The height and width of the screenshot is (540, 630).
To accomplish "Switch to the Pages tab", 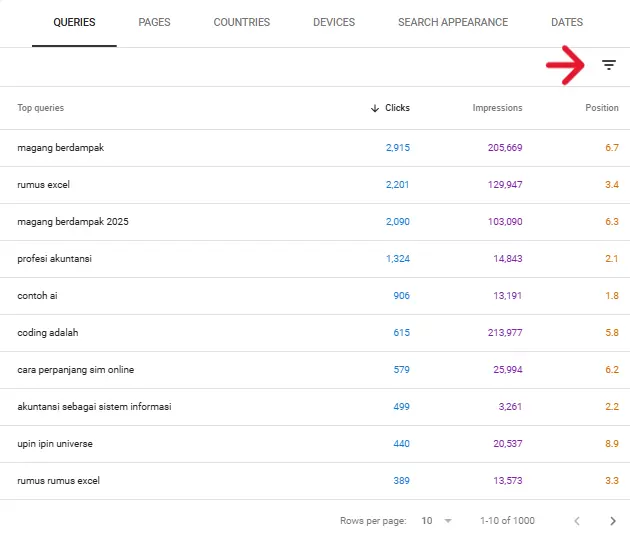I will [154, 22].
